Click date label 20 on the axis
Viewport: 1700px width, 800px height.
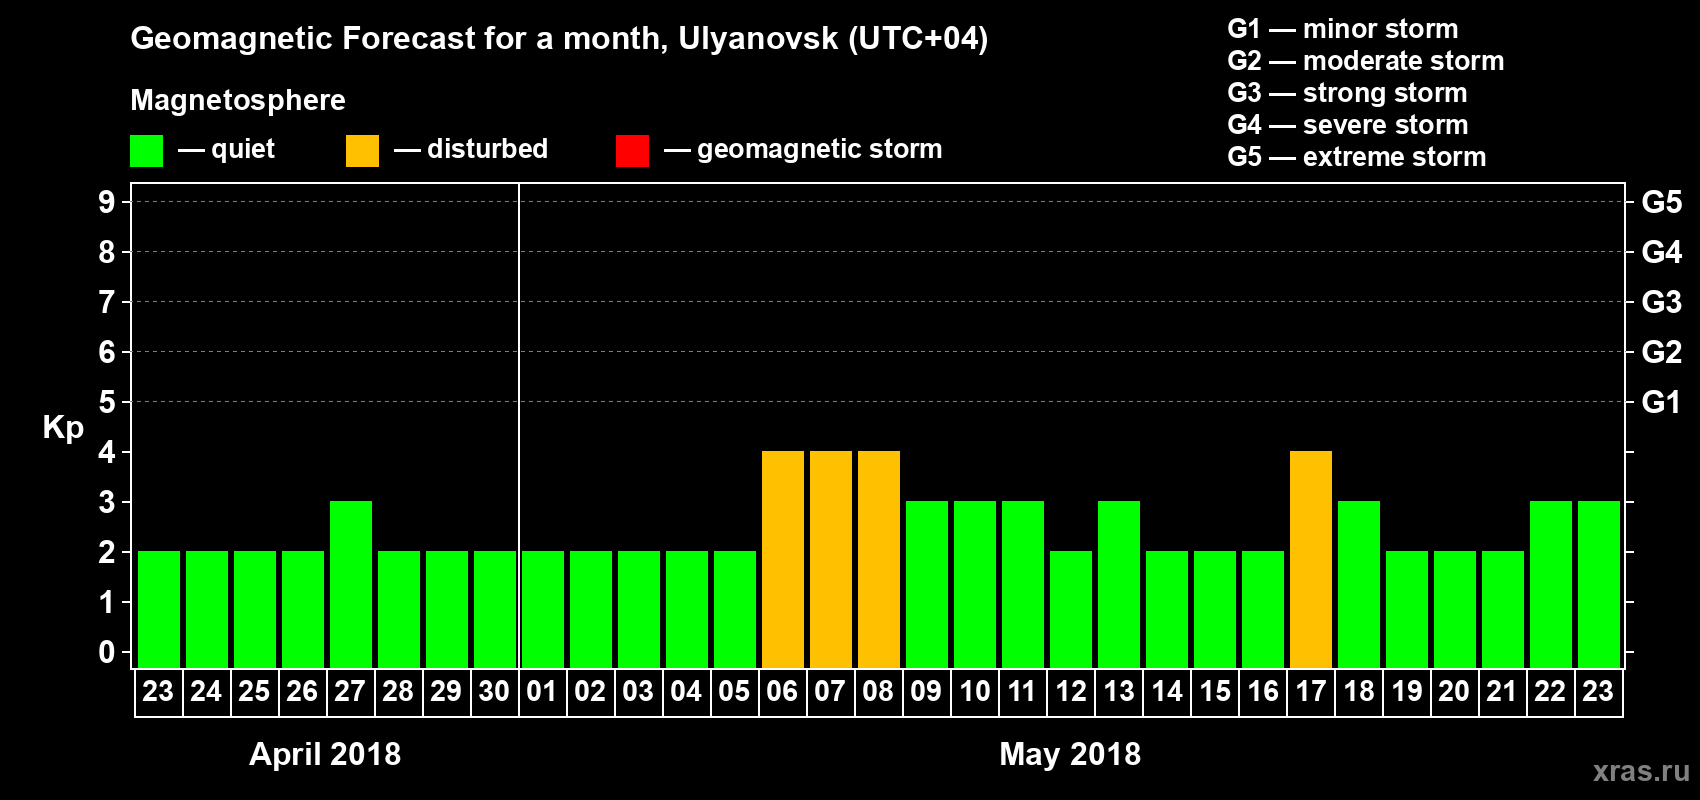coord(1454,691)
